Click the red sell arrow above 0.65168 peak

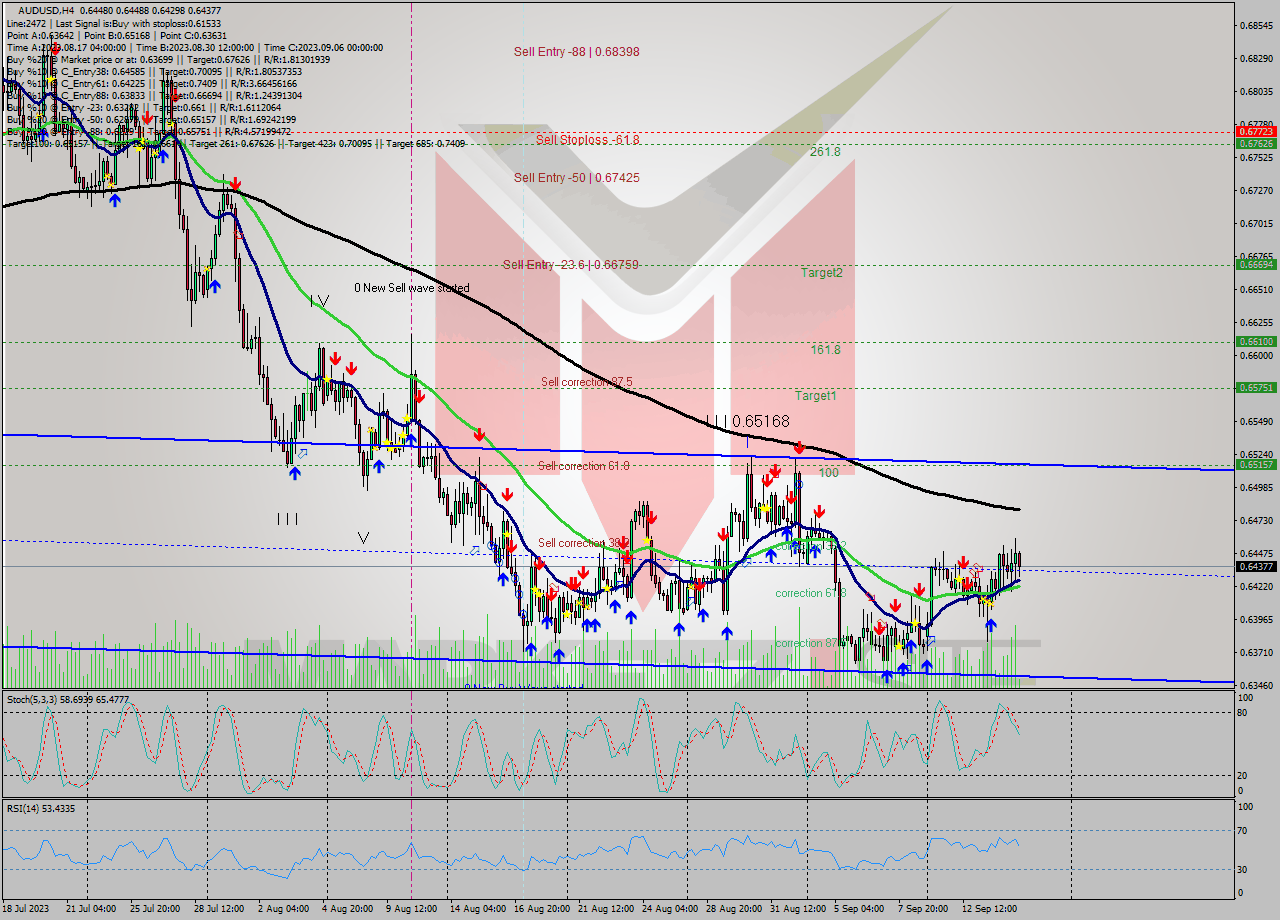pyautogui.click(x=799, y=449)
